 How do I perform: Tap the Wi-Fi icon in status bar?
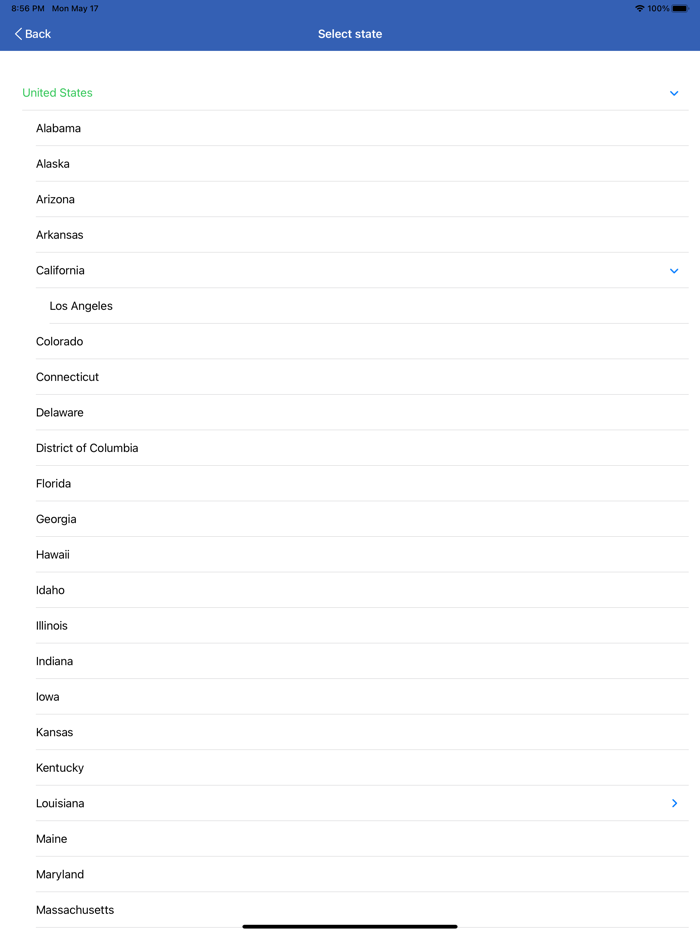click(641, 8)
